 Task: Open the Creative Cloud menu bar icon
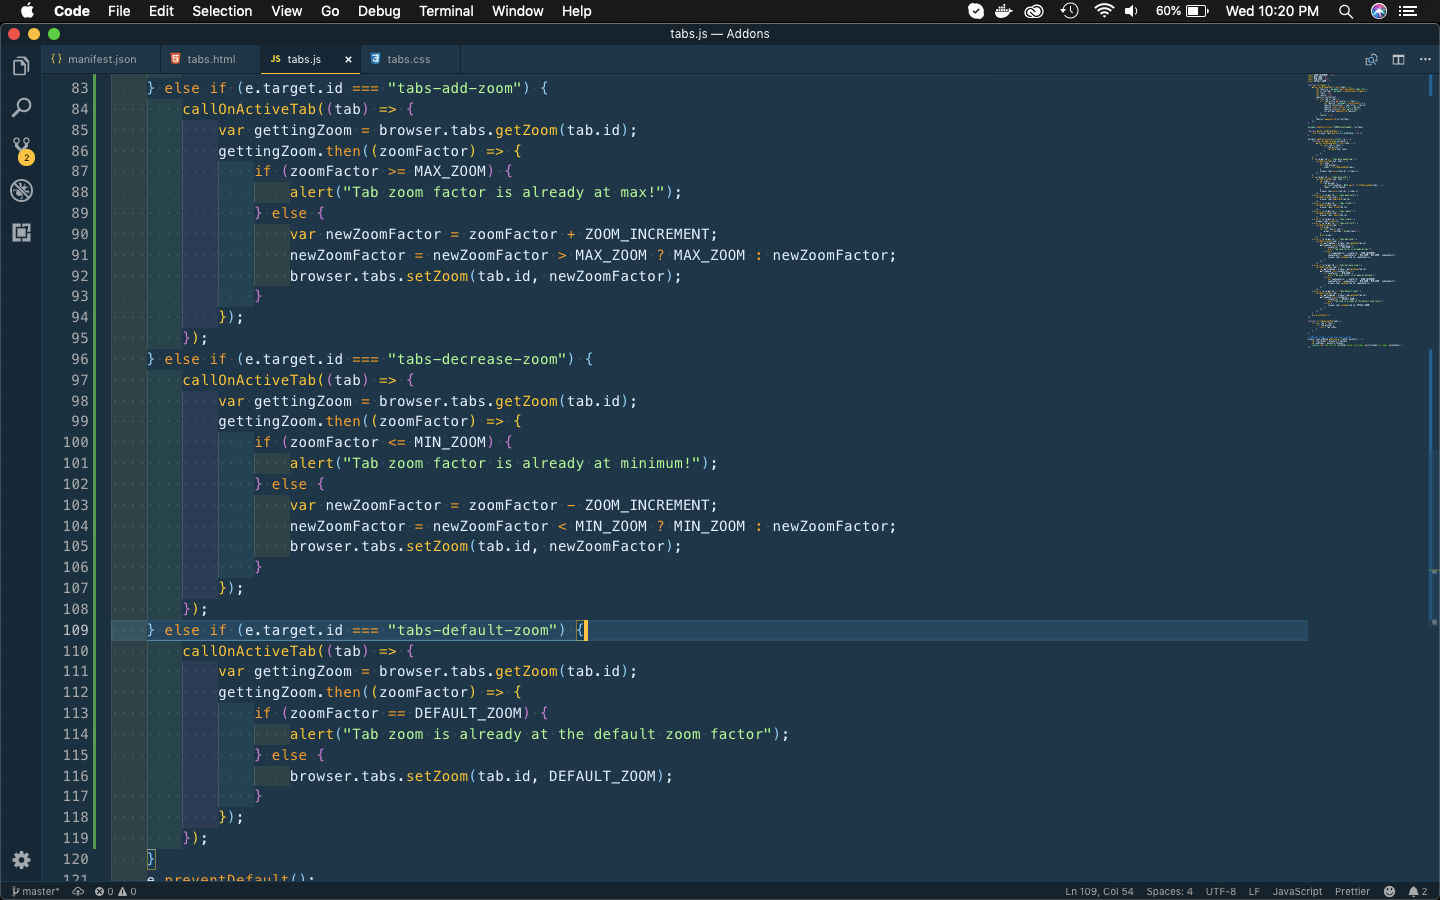[x=1034, y=11]
